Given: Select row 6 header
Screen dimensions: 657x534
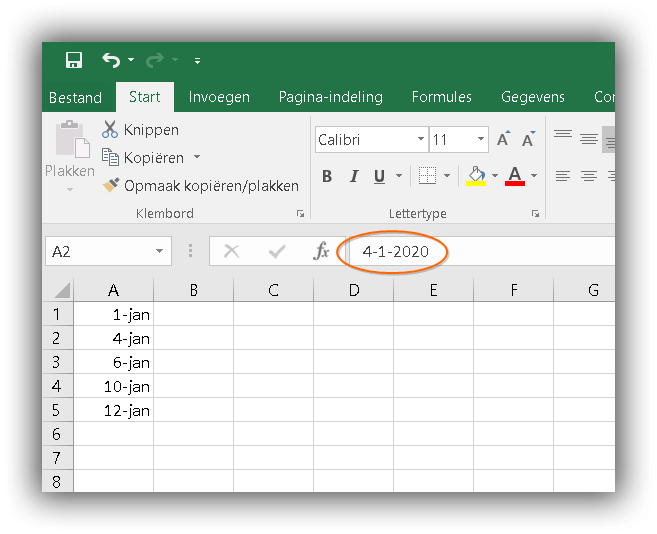Looking at the screenshot, I should (57, 433).
